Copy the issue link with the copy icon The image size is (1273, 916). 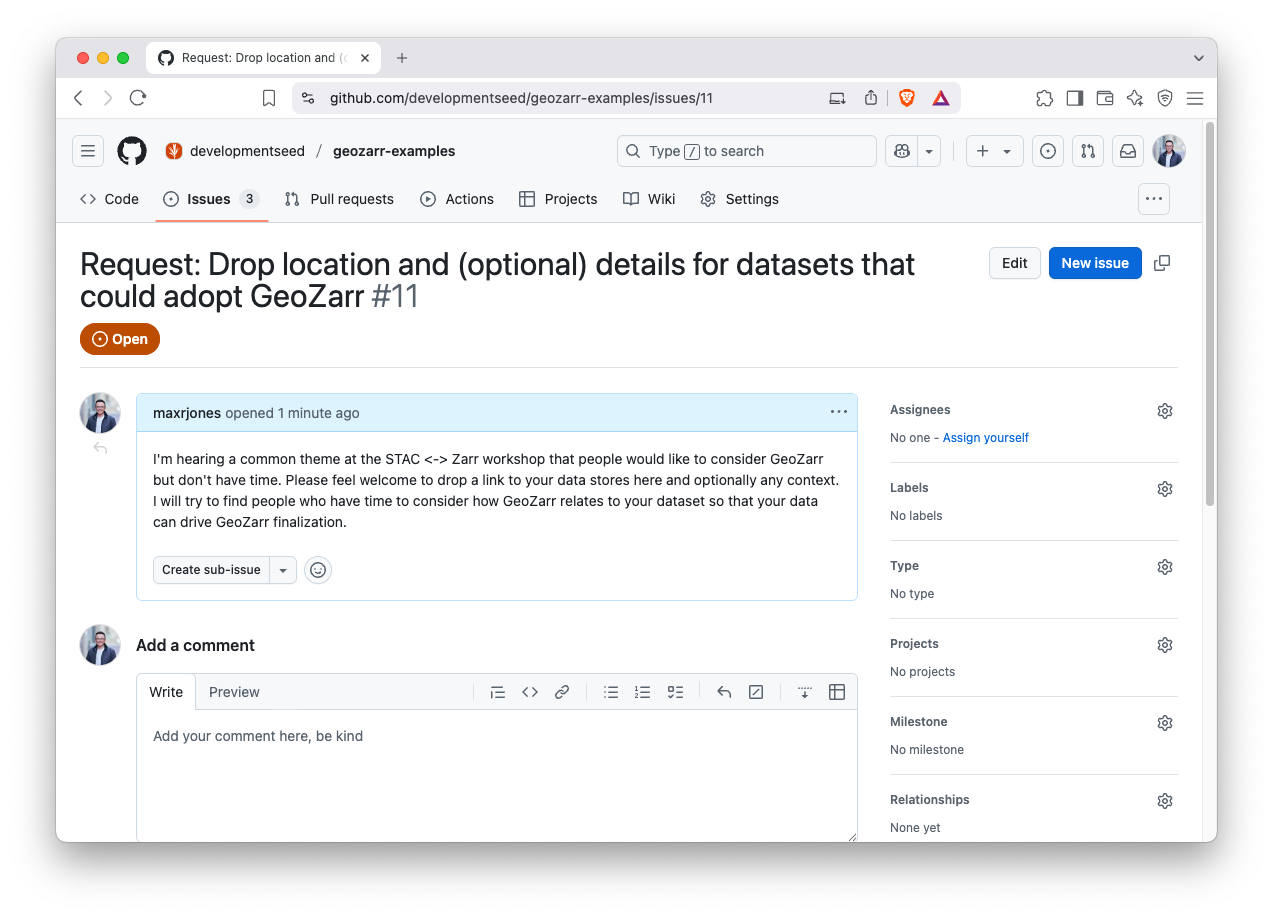point(1161,263)
